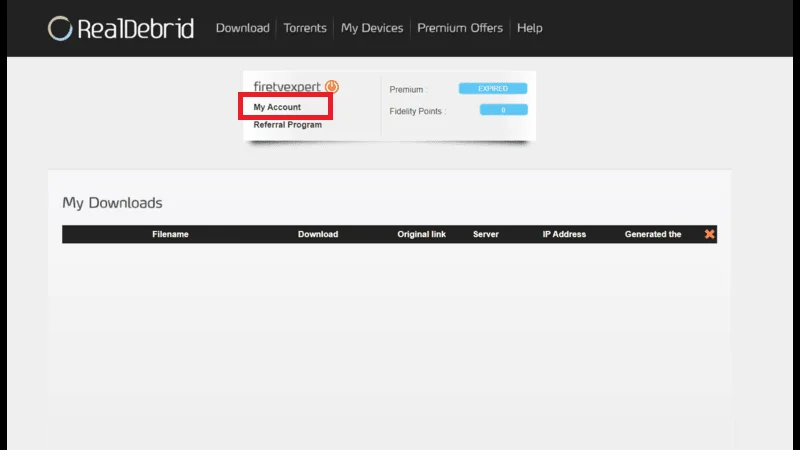Click the Filename column header
This screenshot has height=450, width=800.
click(x=170, y=234)
